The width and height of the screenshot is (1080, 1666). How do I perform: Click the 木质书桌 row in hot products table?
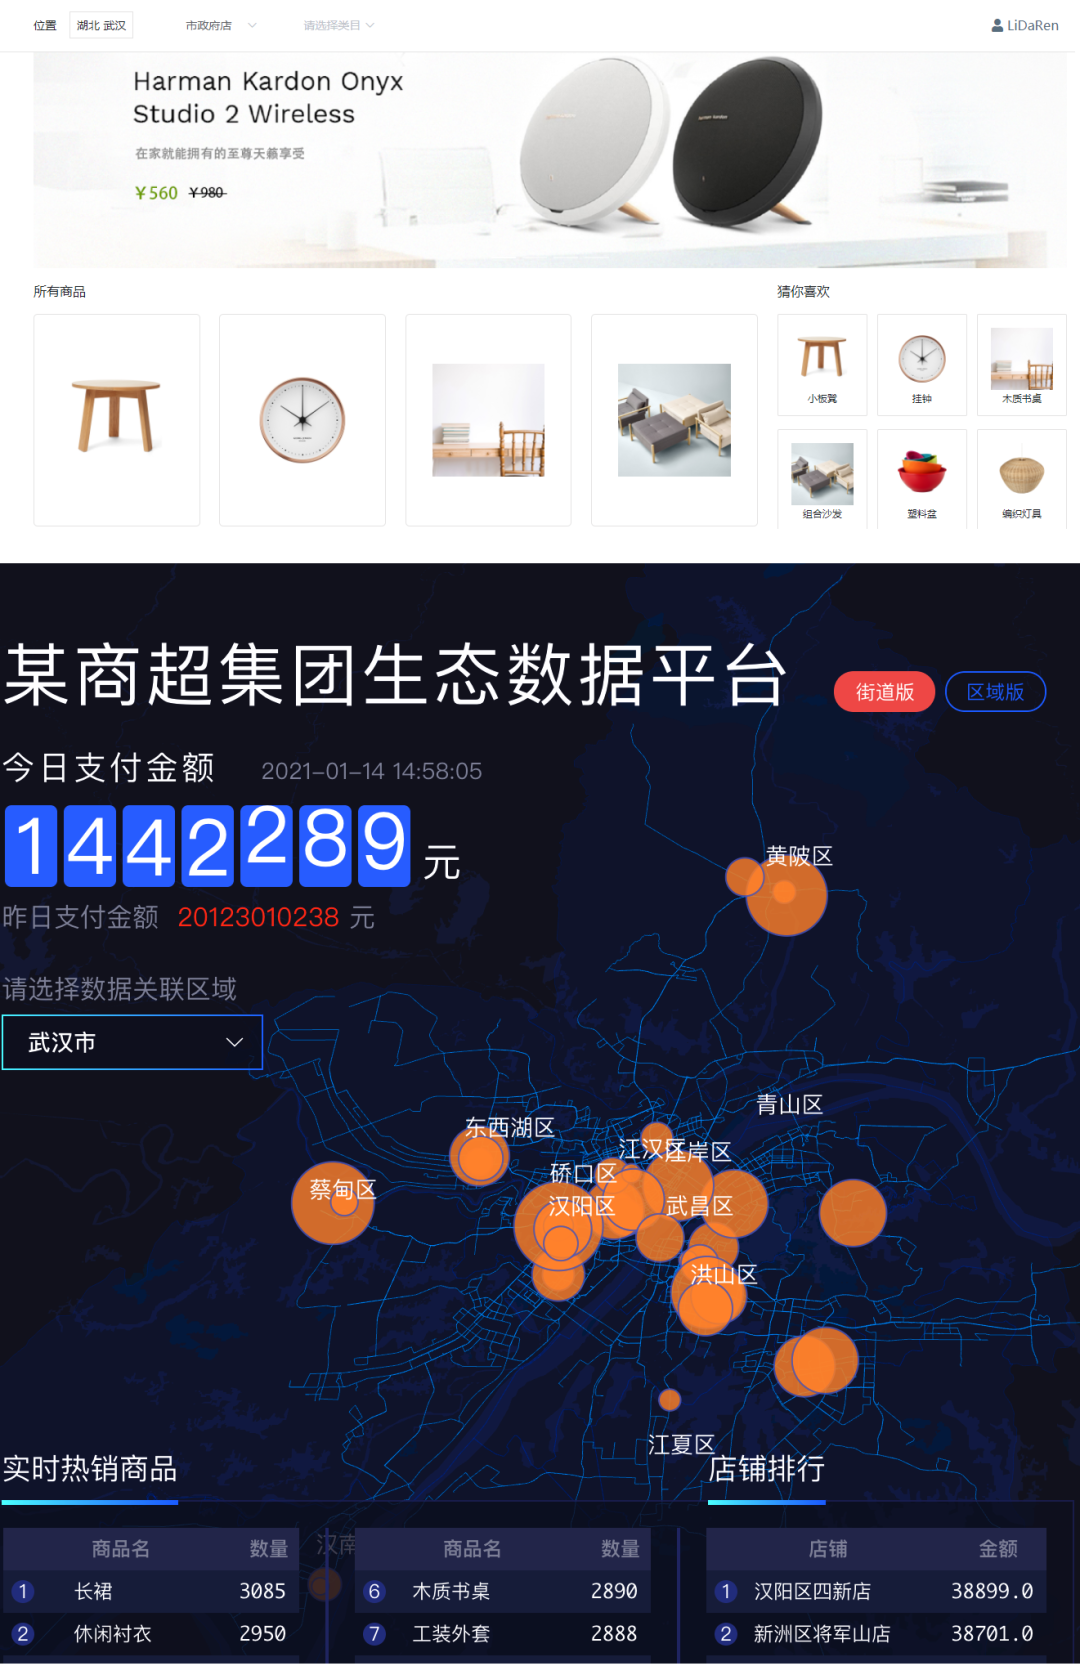tap(503, 1591)
